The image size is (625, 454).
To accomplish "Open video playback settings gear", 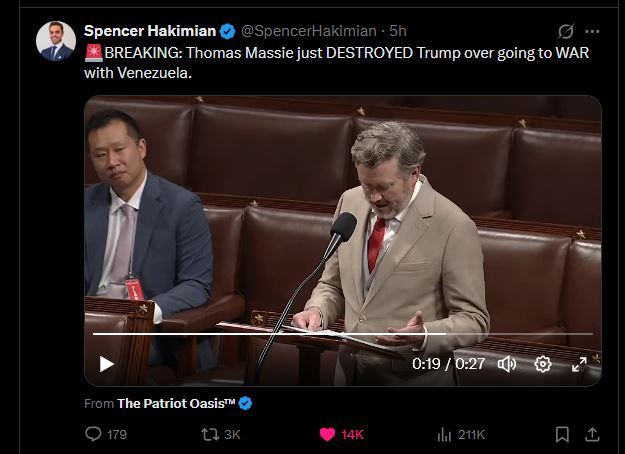I will 542,364.
